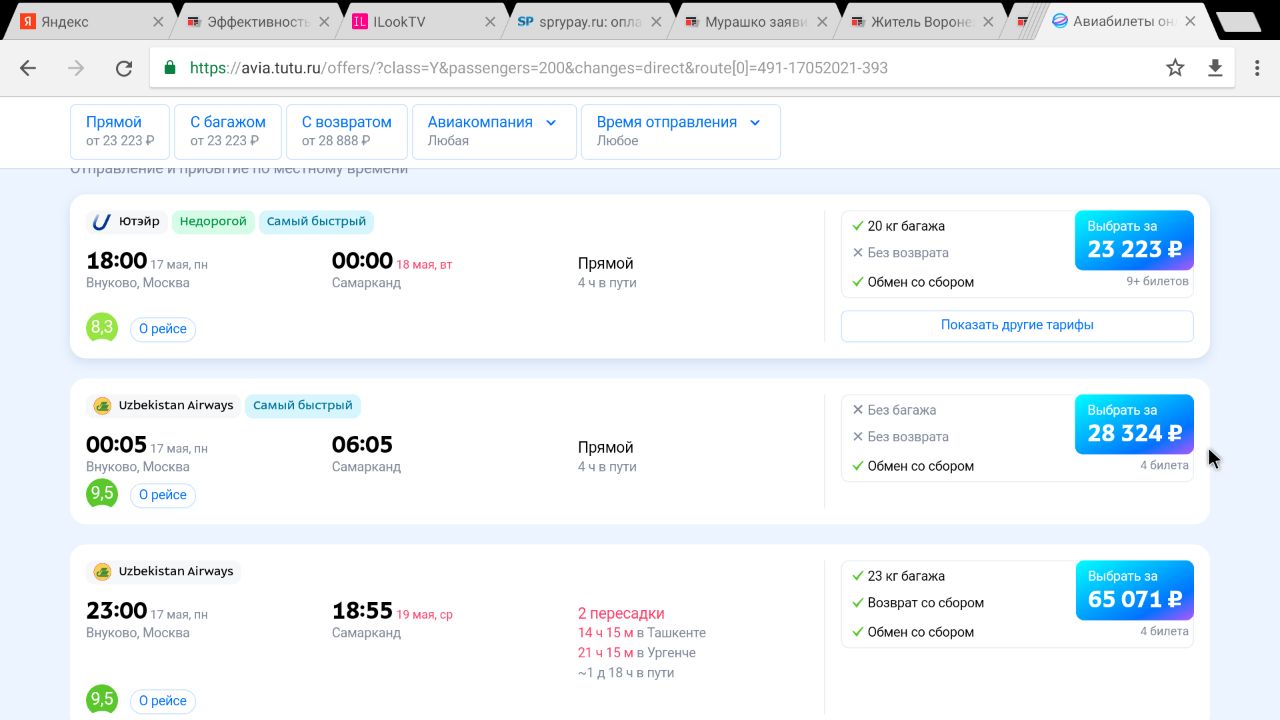This screenshot has height=720, width=1280.
Task: Click Самый быстрый badge on 00:05 flight
Action: click(x=303, y=406)
